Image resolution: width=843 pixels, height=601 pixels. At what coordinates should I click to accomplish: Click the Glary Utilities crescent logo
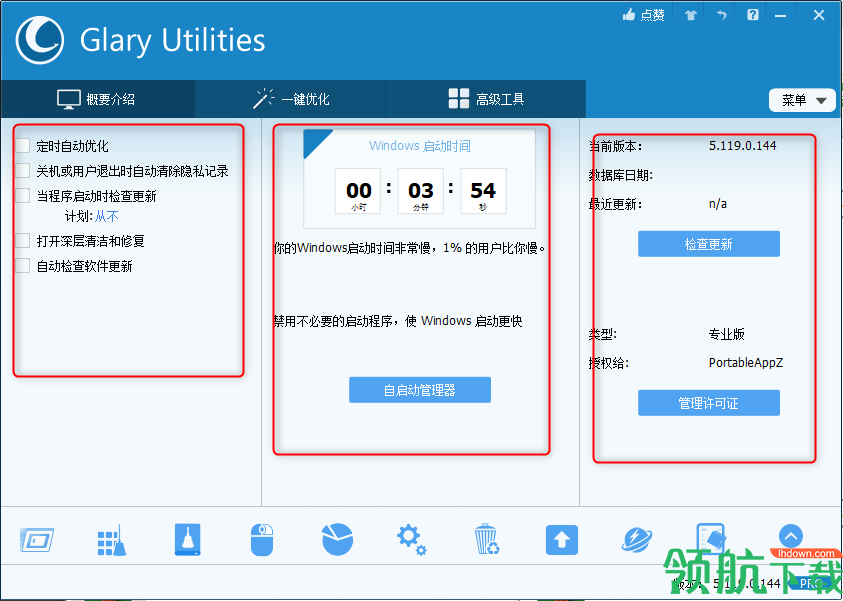pos(40,40)
